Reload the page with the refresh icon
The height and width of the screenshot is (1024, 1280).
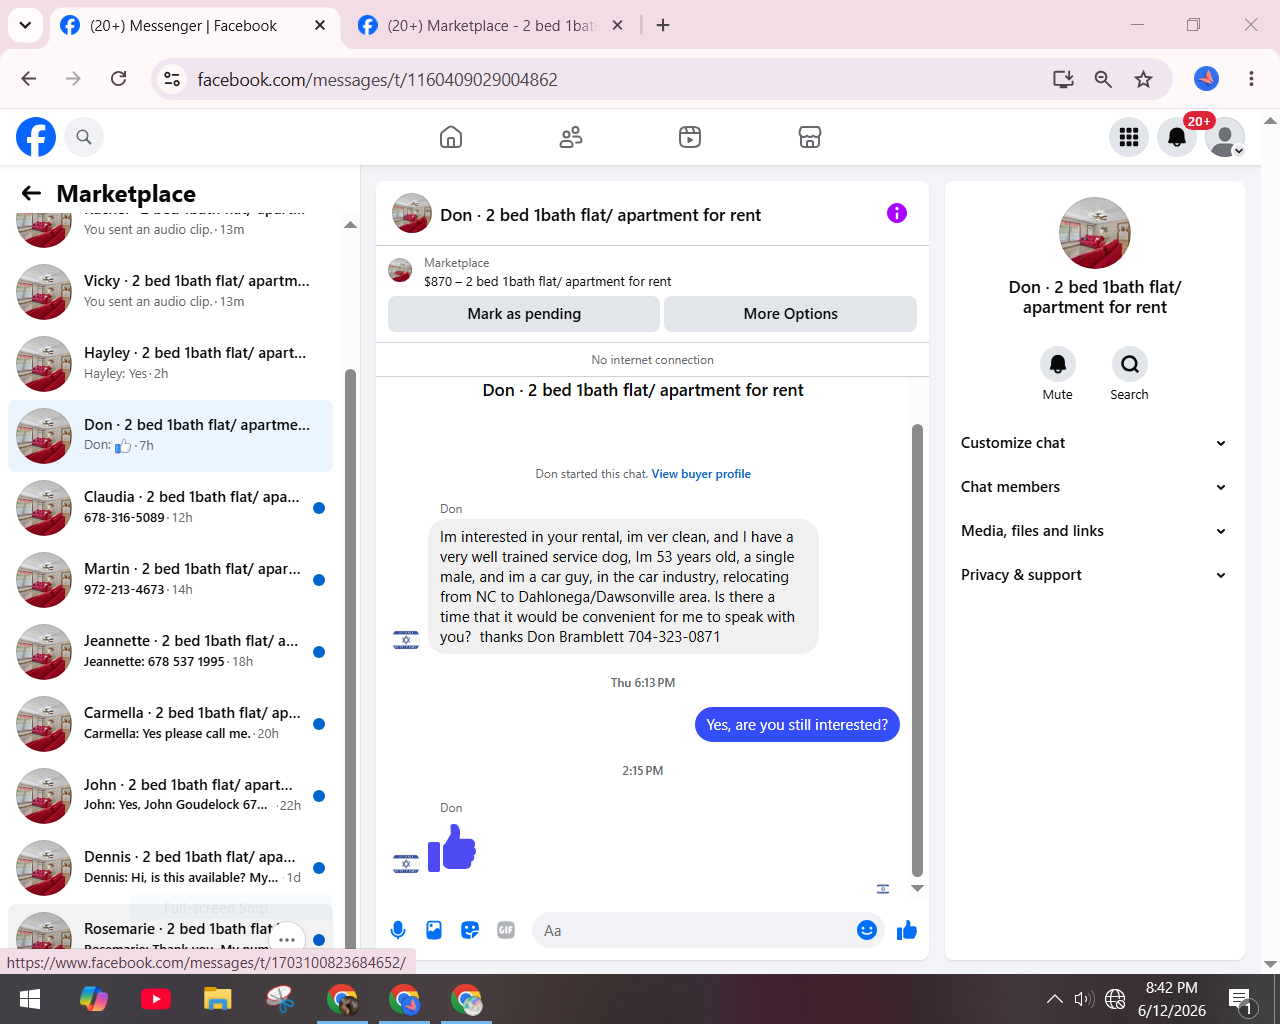(118, 79)
